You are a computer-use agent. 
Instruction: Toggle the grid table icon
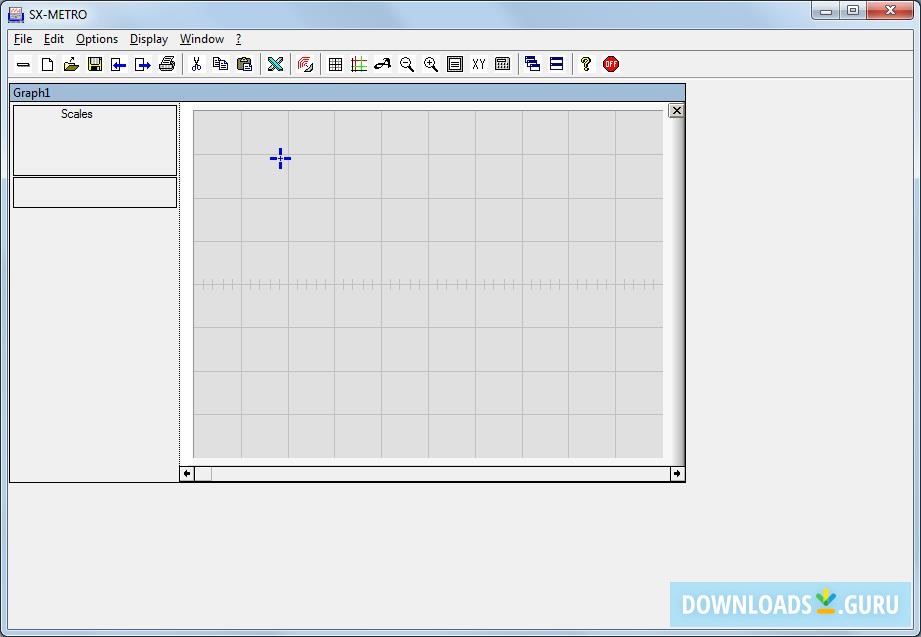click(x=335, y=64)
